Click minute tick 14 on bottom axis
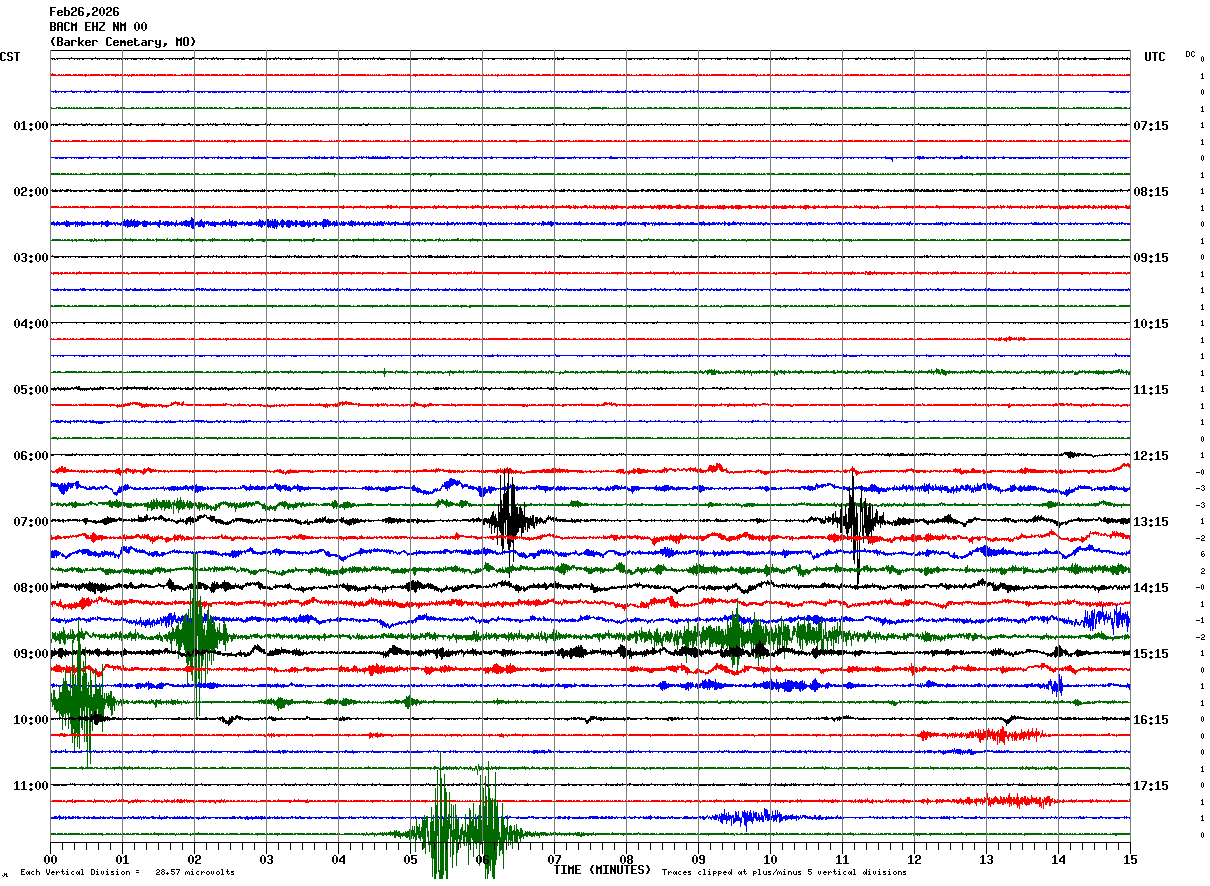The width and height of the screenshot is (1210, 886). click(x=1058, y=859)
